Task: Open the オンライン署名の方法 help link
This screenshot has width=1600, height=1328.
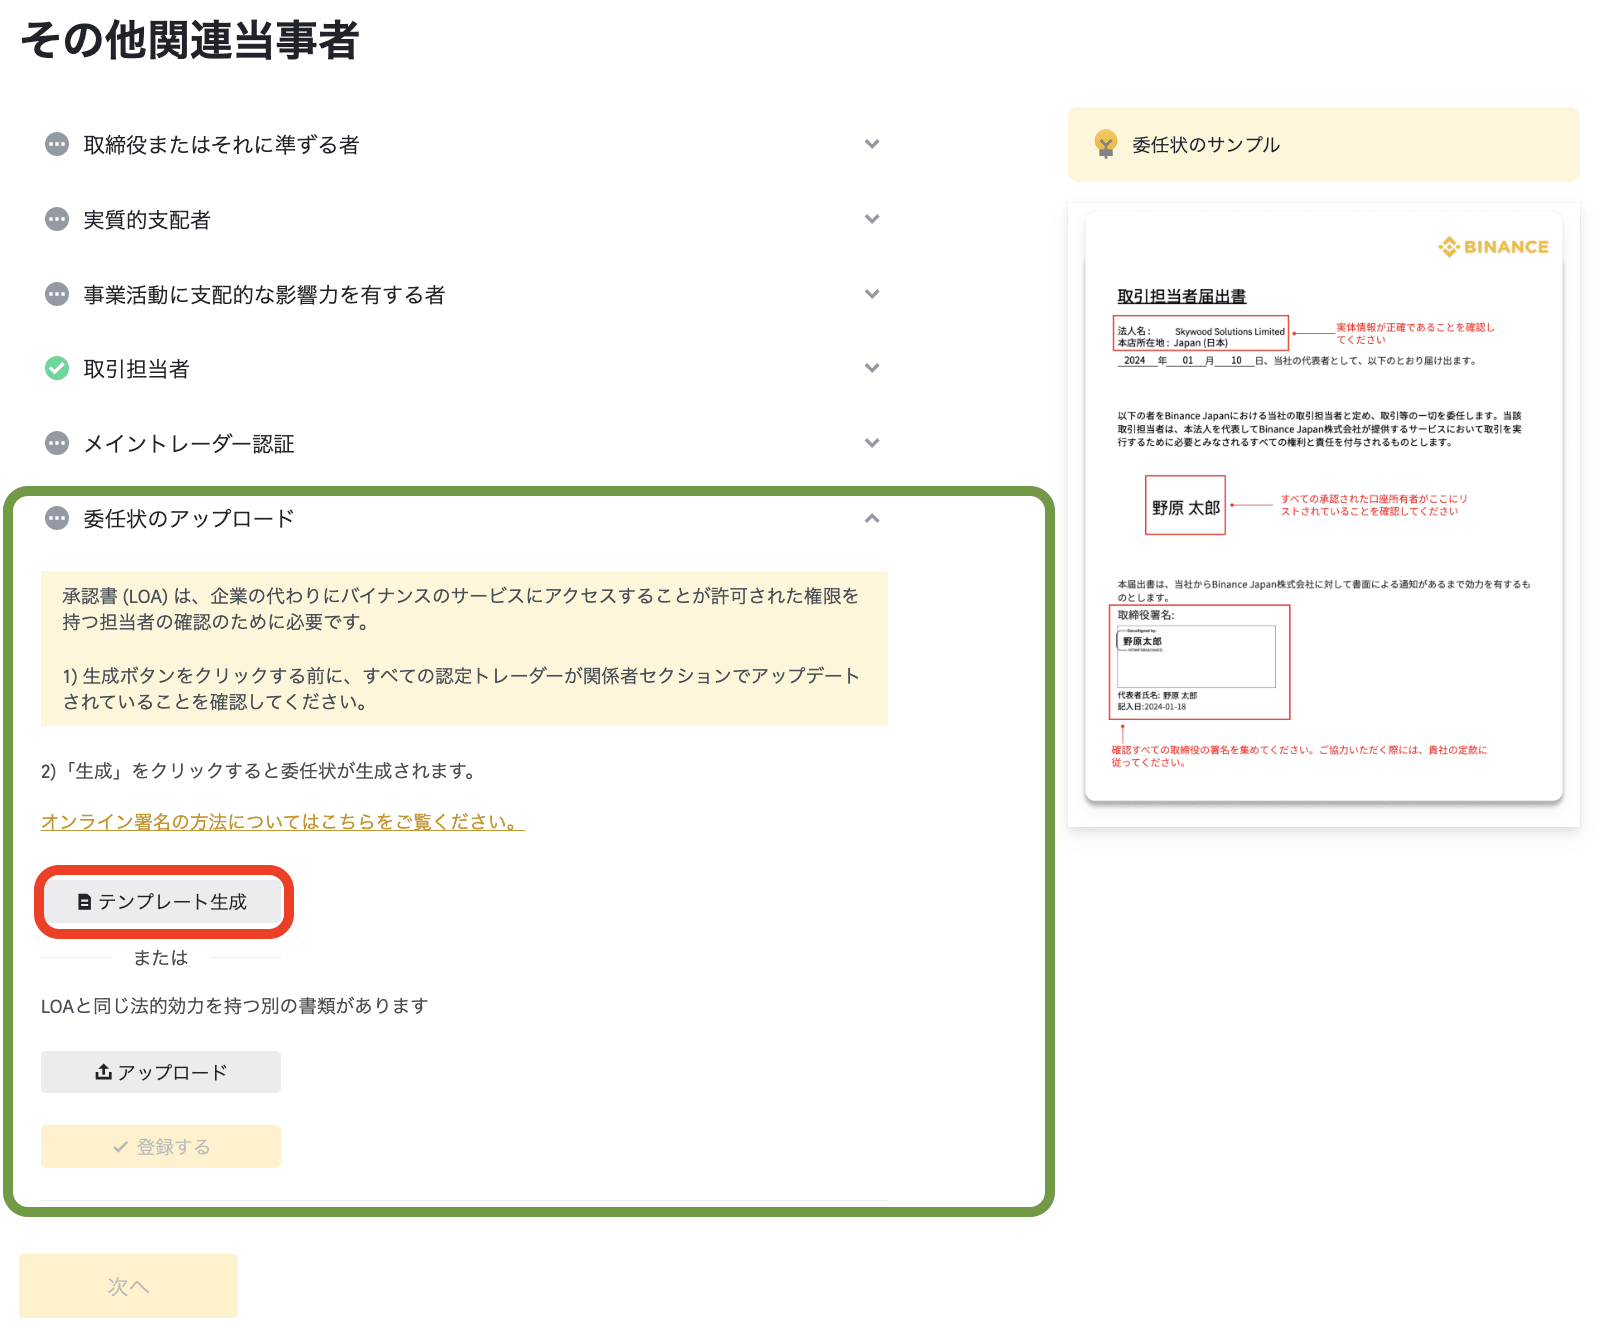Action: (x=282, y=821)
